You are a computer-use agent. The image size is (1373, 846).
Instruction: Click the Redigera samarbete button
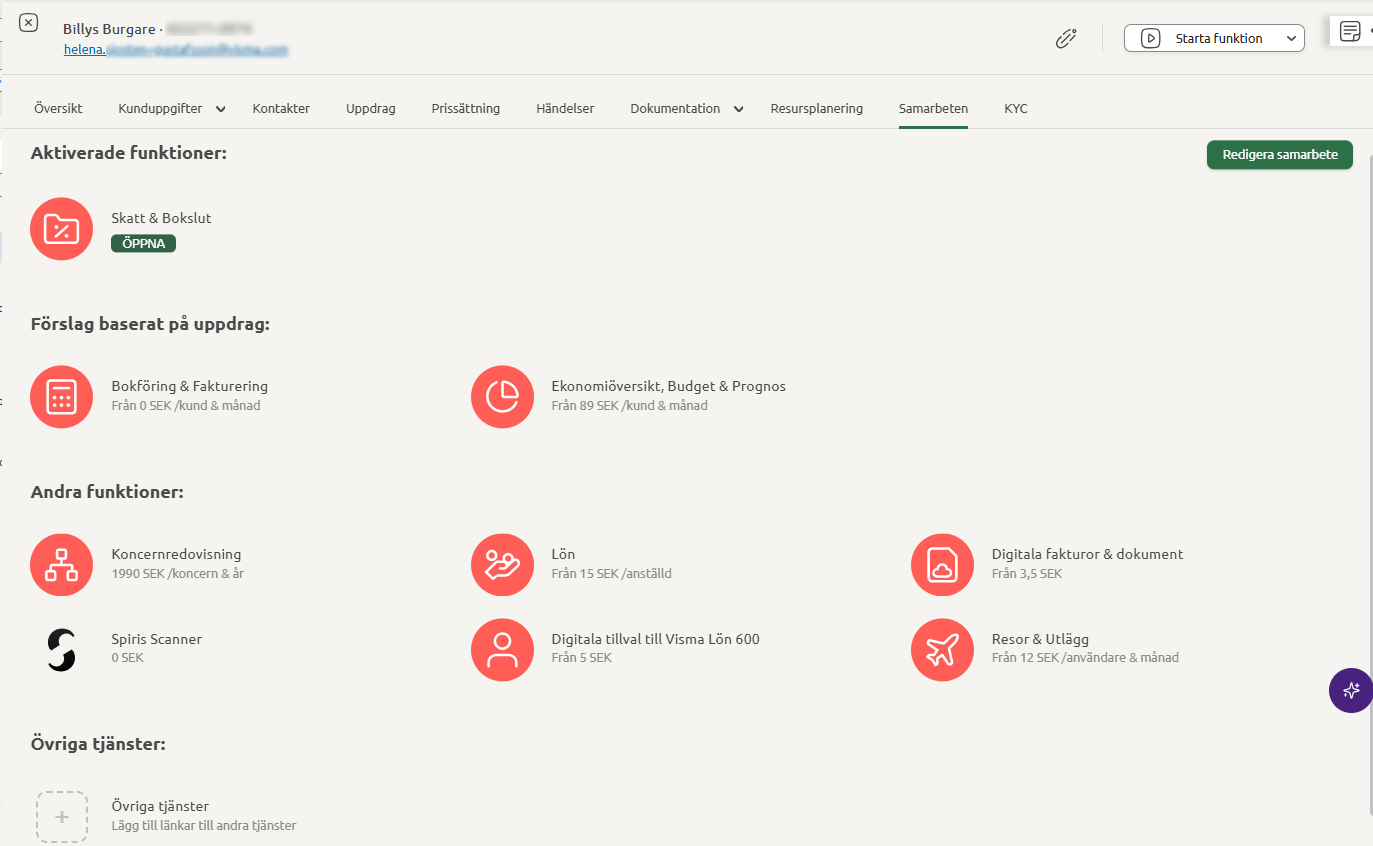(x=1279, y=155)
